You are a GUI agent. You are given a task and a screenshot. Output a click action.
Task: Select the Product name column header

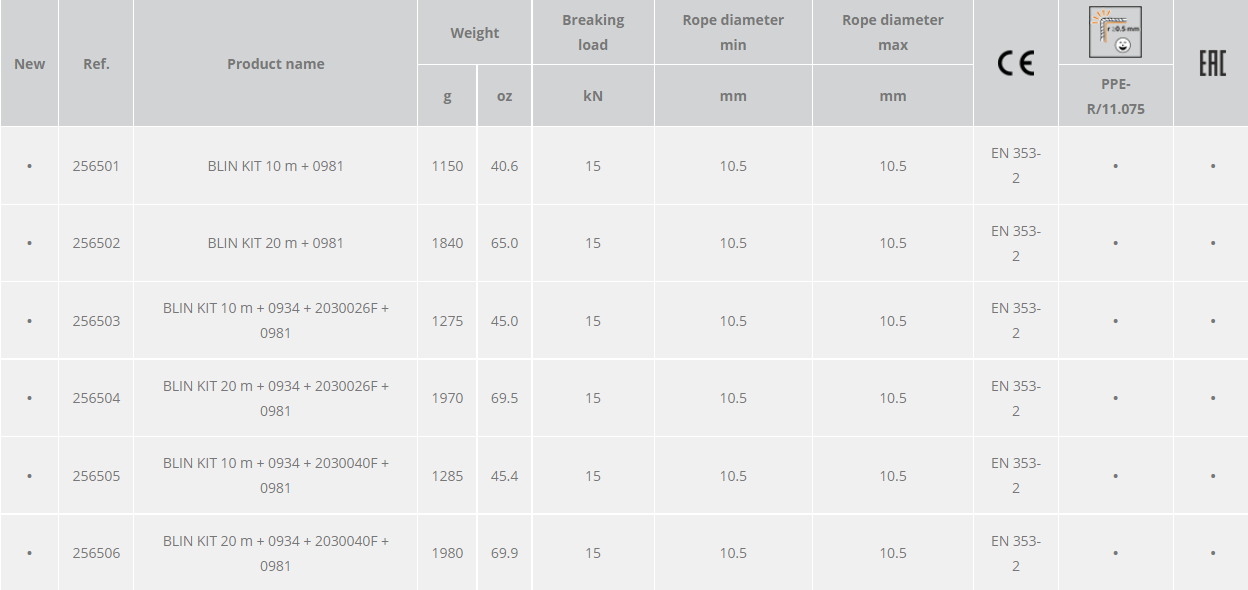[x=275, y=64]
